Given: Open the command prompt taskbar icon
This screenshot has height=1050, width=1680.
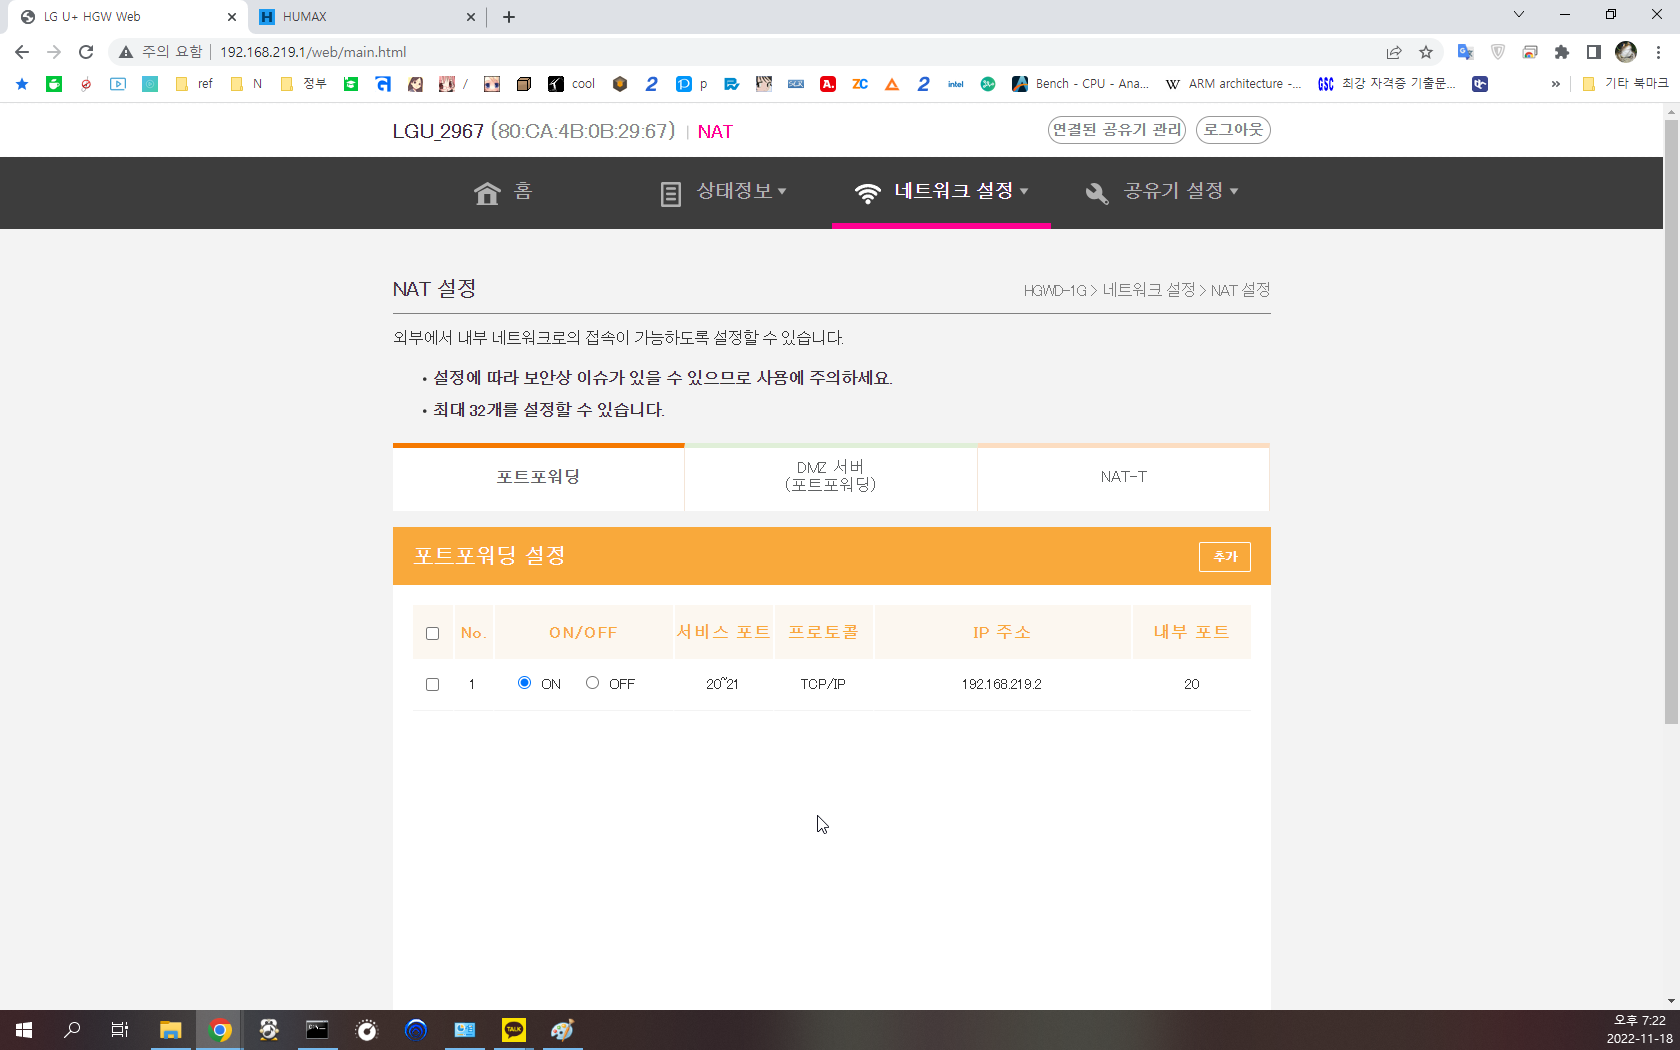Looking at the screenshot, I should point(317,1030).
